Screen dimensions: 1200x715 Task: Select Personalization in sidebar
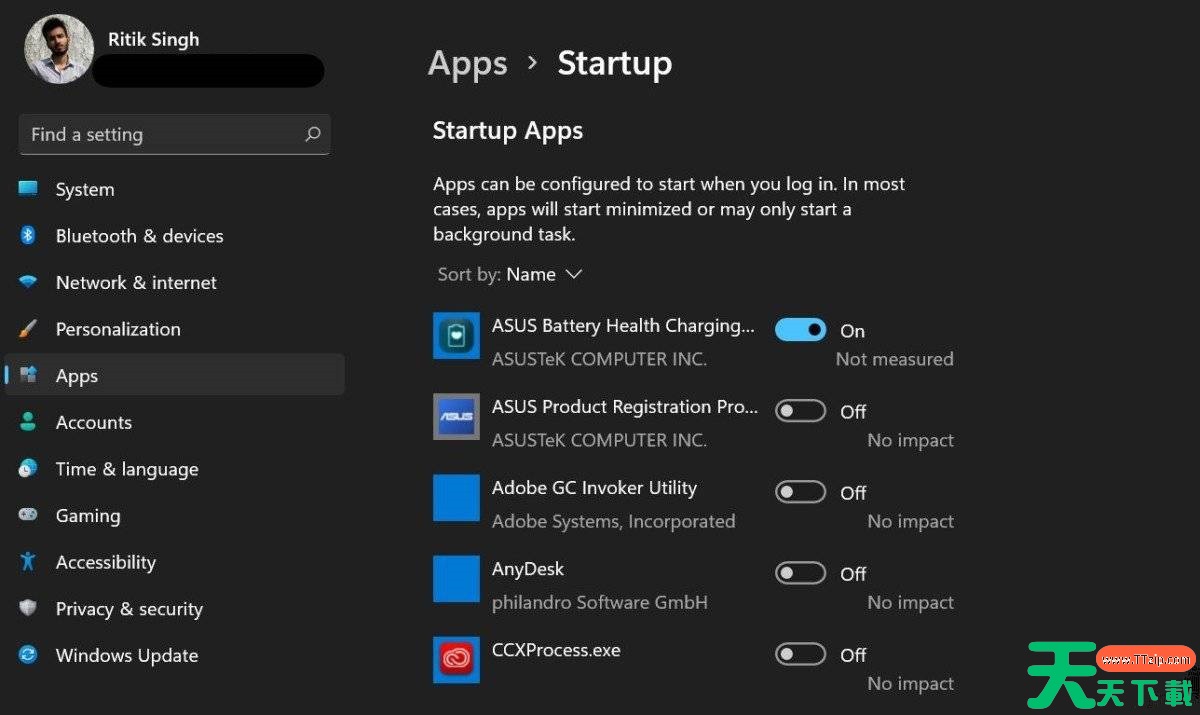pyautogui.click(x=175, y=329)
